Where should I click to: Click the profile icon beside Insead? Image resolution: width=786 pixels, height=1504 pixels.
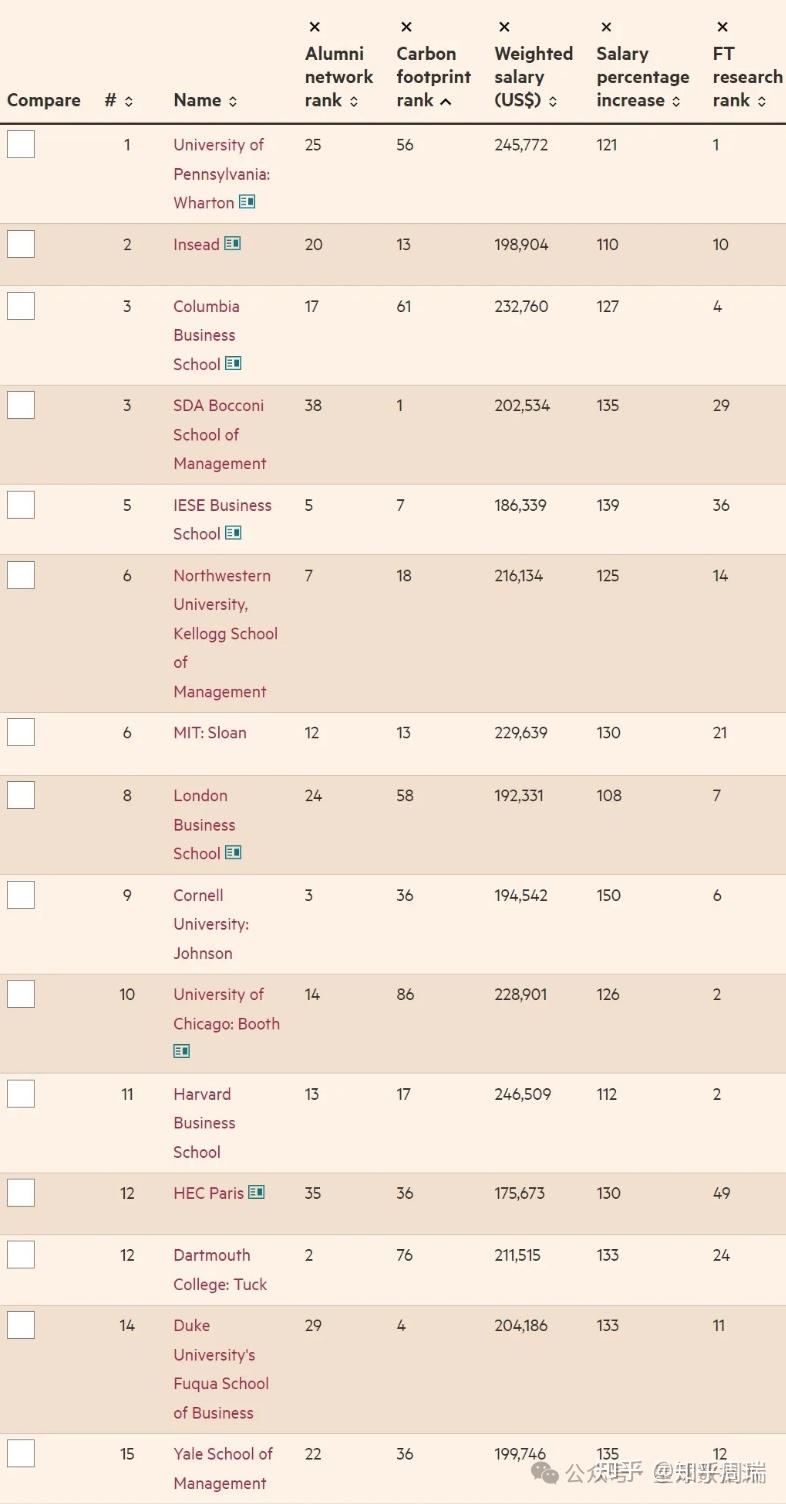233,244
